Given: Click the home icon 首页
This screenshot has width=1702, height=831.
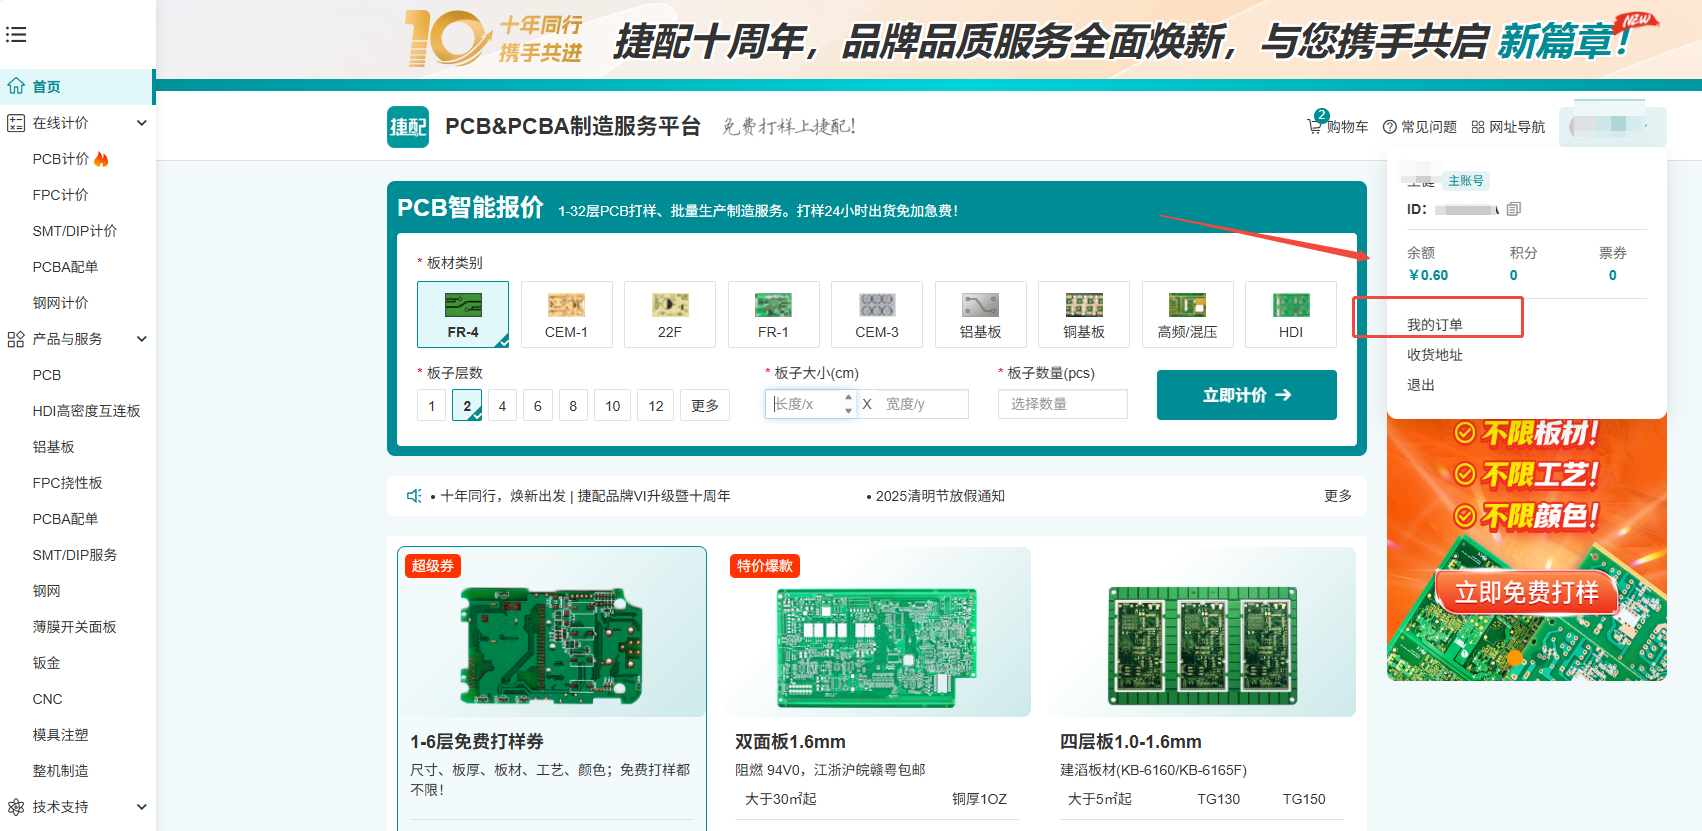Looking at the screenshot, I should [17, 87].
